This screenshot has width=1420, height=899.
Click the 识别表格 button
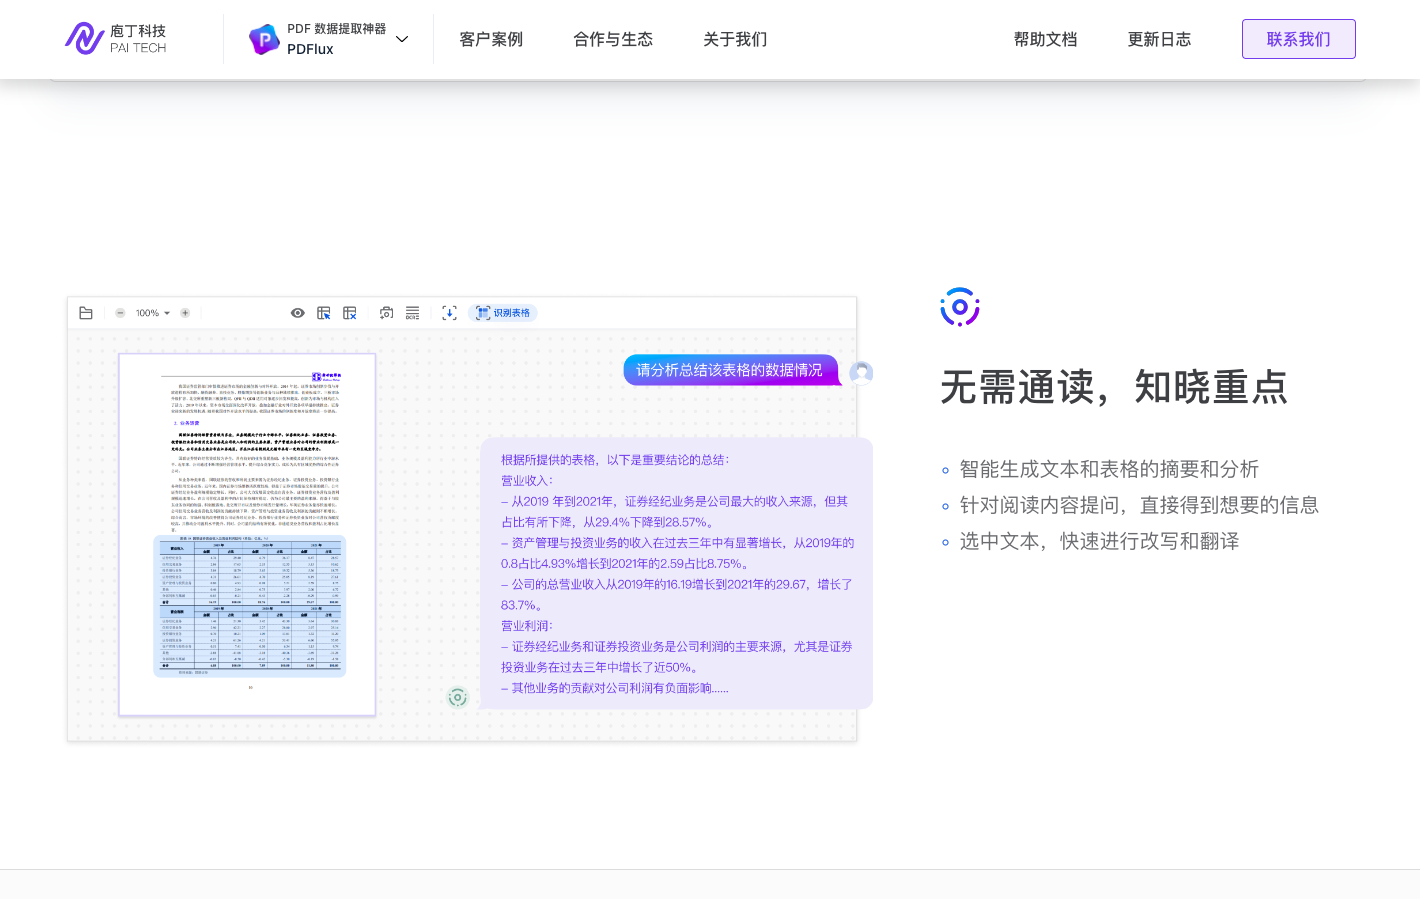(x=503, y=313)
